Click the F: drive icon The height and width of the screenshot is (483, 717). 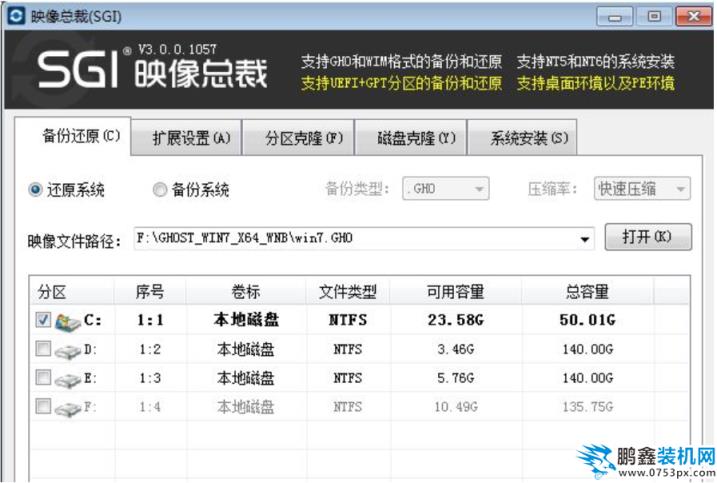pos(68,408)
